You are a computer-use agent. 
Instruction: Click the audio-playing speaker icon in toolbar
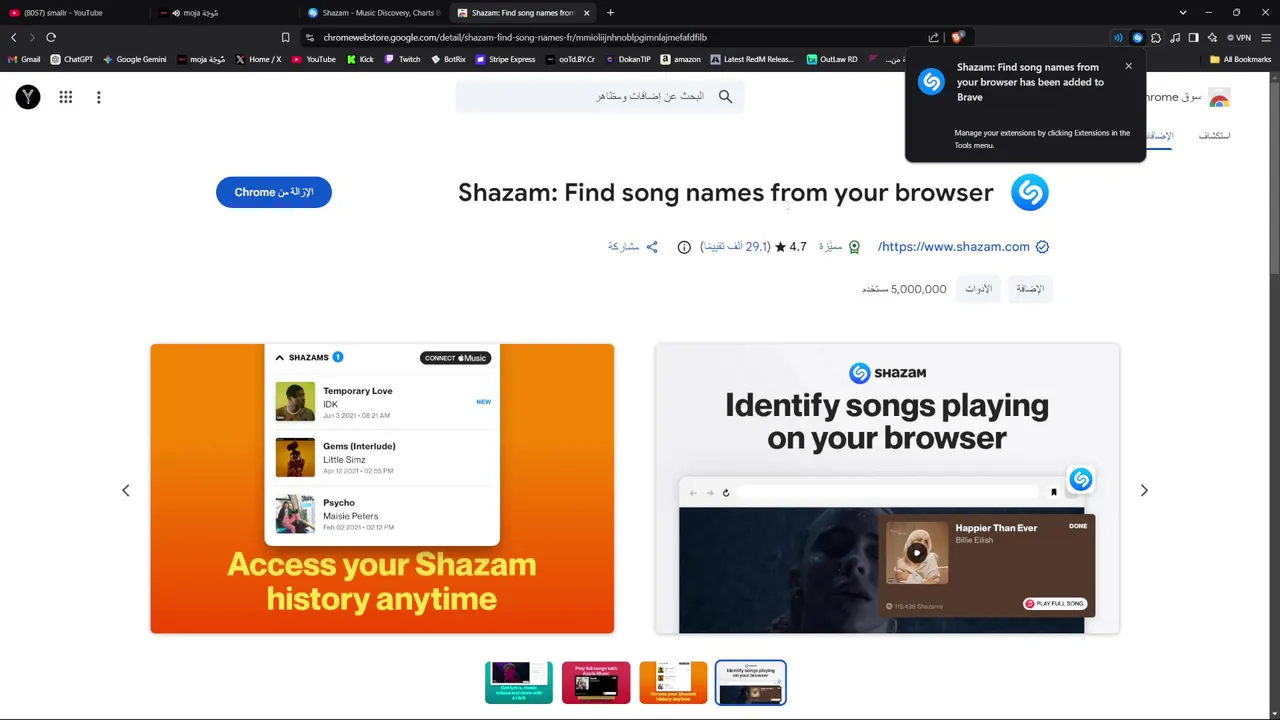[x=1118, y=37]
